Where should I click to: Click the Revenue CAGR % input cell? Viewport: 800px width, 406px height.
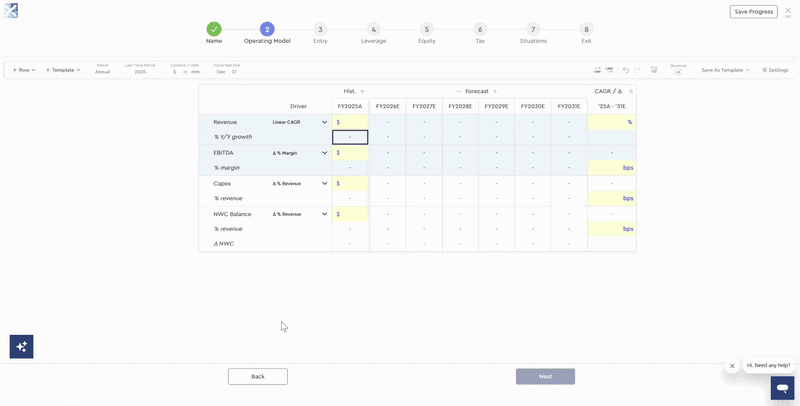pos(612,122)
